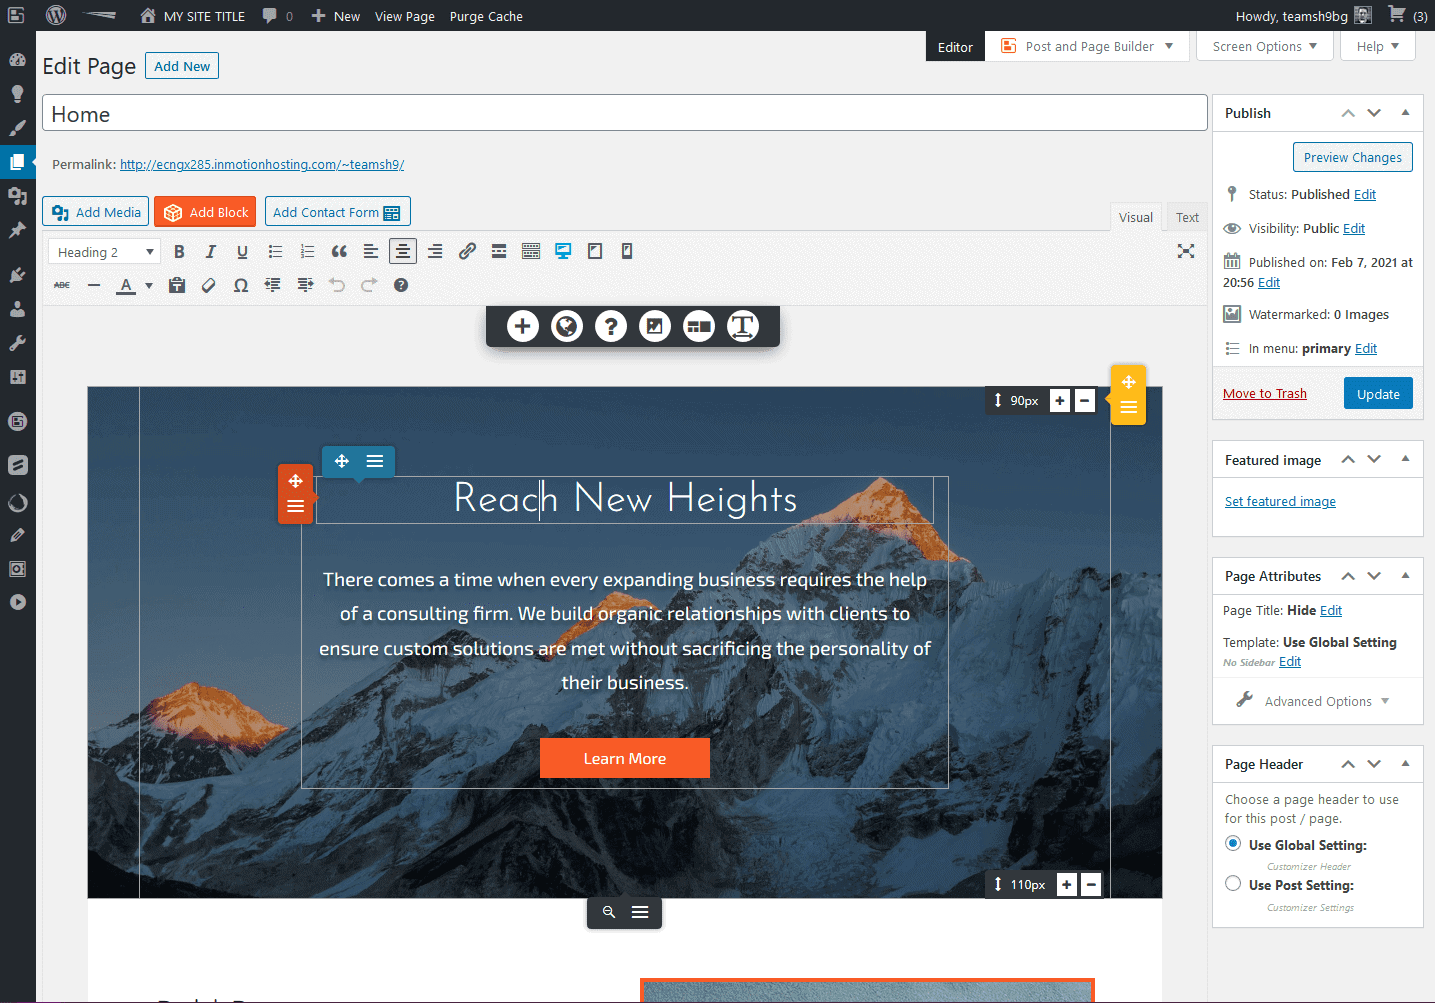Select Use Global Setting radio button
This screenshot has width=1435, height=1003.
(x=1233, y=844)
